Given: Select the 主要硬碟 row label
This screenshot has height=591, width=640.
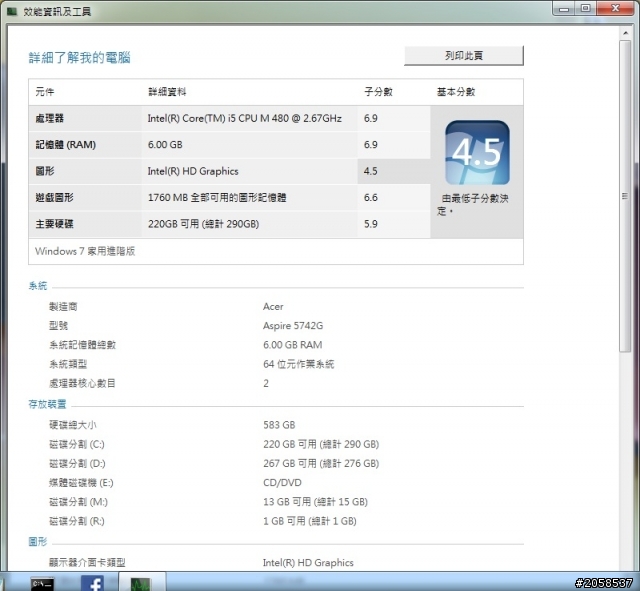Looking at the screenshot, I should click(x=54, y=224).
